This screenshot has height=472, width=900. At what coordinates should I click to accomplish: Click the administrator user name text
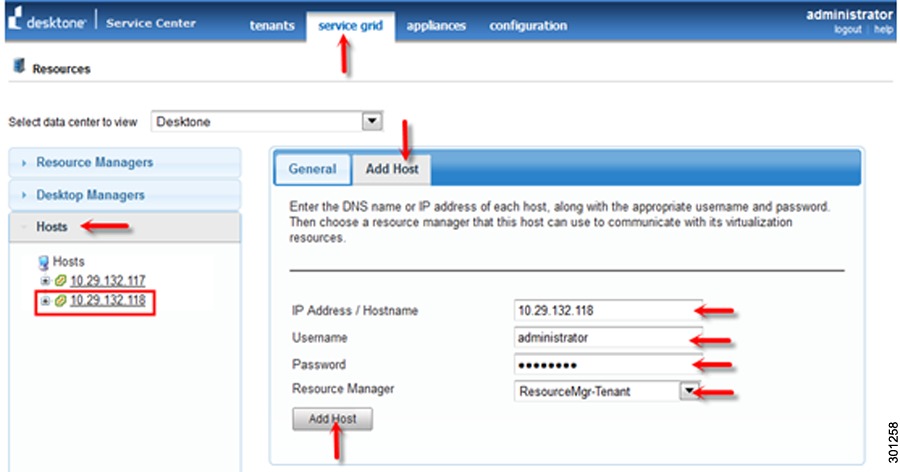[x=849, y=14]
